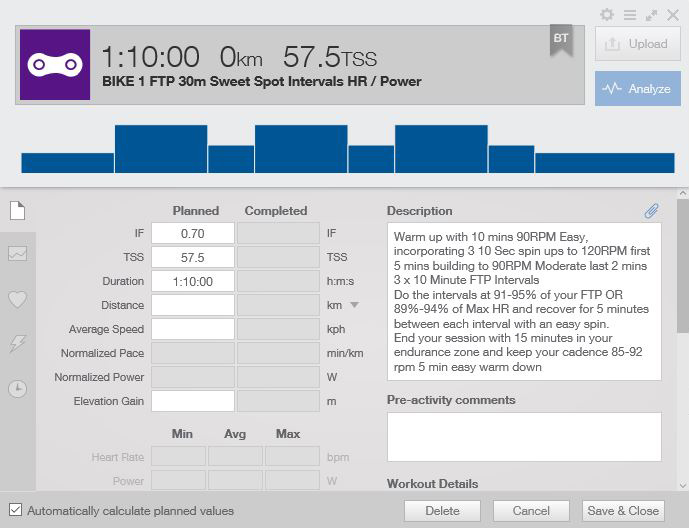Edit the planned Duration field 1:10:00
This screenshot has height=528, width=689.
click(193, 281)
